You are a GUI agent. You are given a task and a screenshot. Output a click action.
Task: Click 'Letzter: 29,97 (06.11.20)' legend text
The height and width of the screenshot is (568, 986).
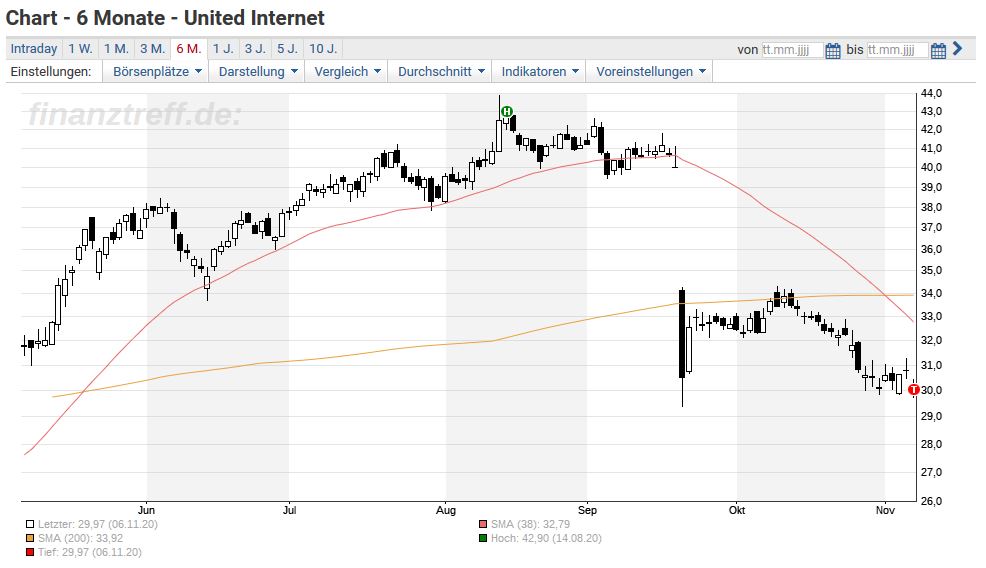[97, 524]
